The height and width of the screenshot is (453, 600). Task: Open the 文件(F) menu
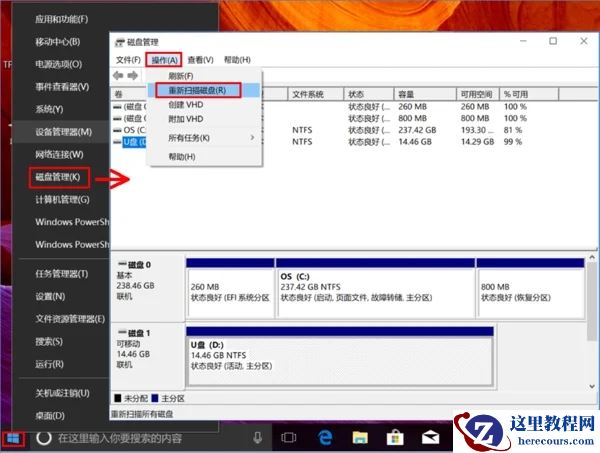(128, 60)
